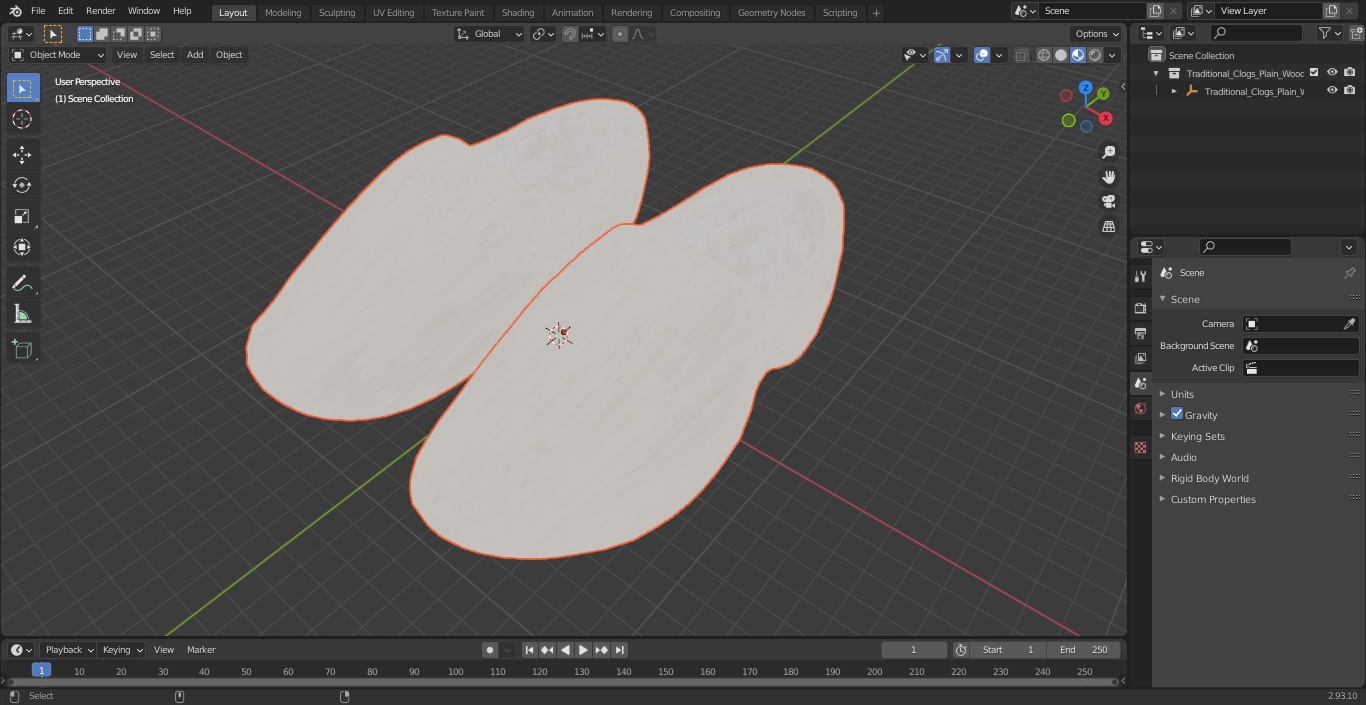The width and height of the screenshot is (1366, 705).
Task: Open the Playback dropdown in timeline
Action: pos(69,650)
